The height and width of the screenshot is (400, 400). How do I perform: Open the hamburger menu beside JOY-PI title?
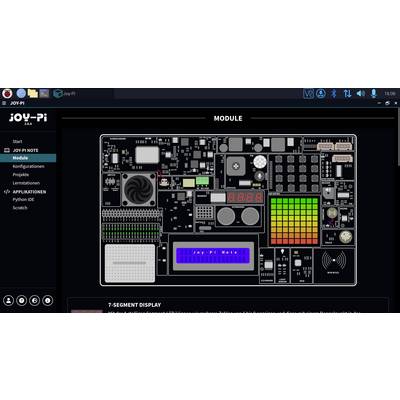pos(4,103)
